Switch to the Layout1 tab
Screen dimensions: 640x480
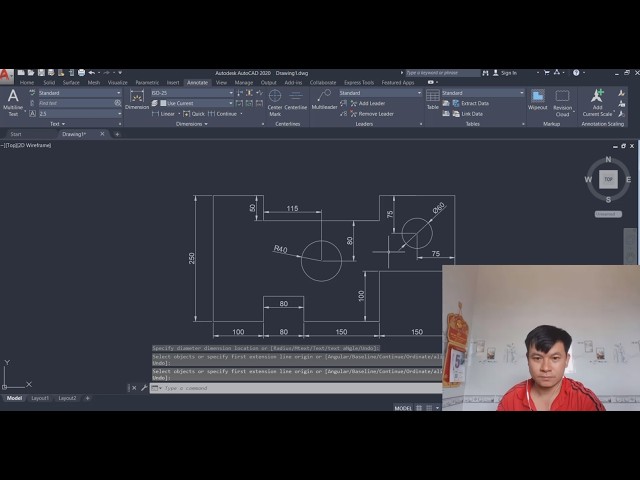click(40, 398)
